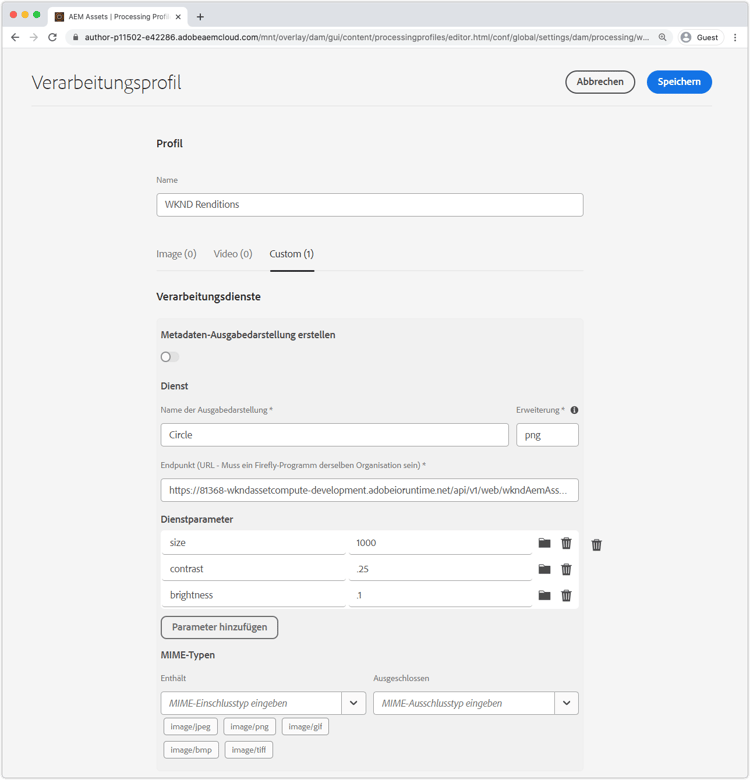Viewport: 750px width, 780px height.
Task: Click the image/gif MIME tag
Action: point(305,727)
